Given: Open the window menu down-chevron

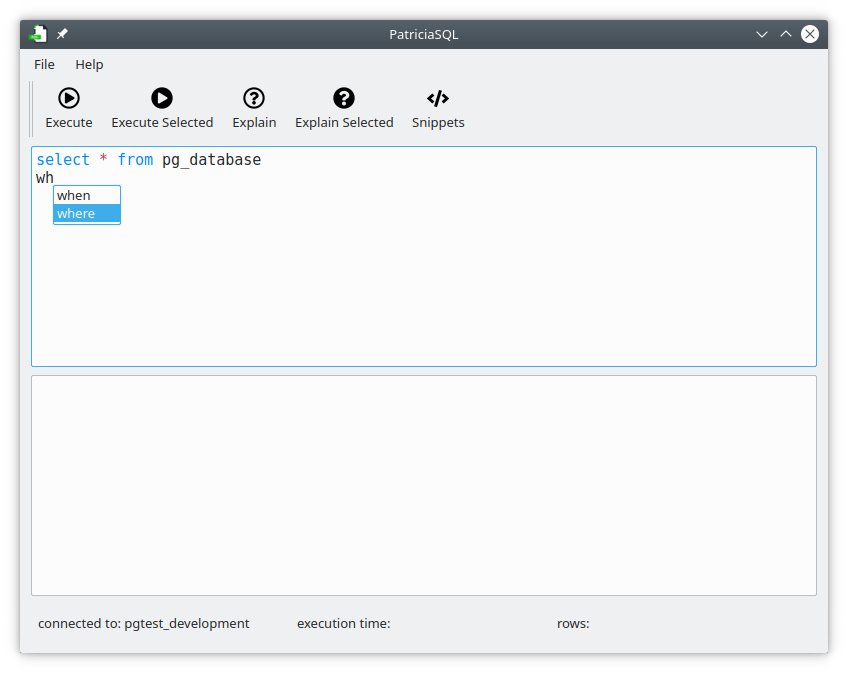Looking at the screenshot, I should tap(762, 34).
